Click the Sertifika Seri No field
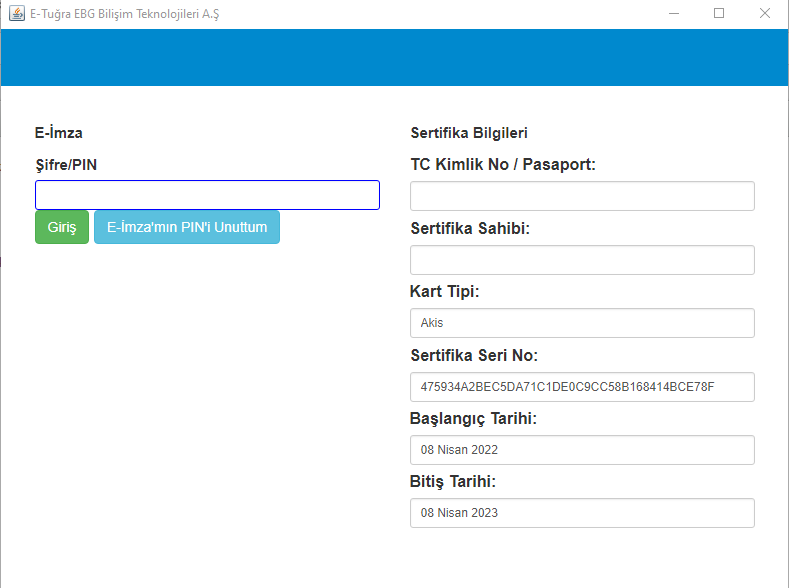 (582, 387)
